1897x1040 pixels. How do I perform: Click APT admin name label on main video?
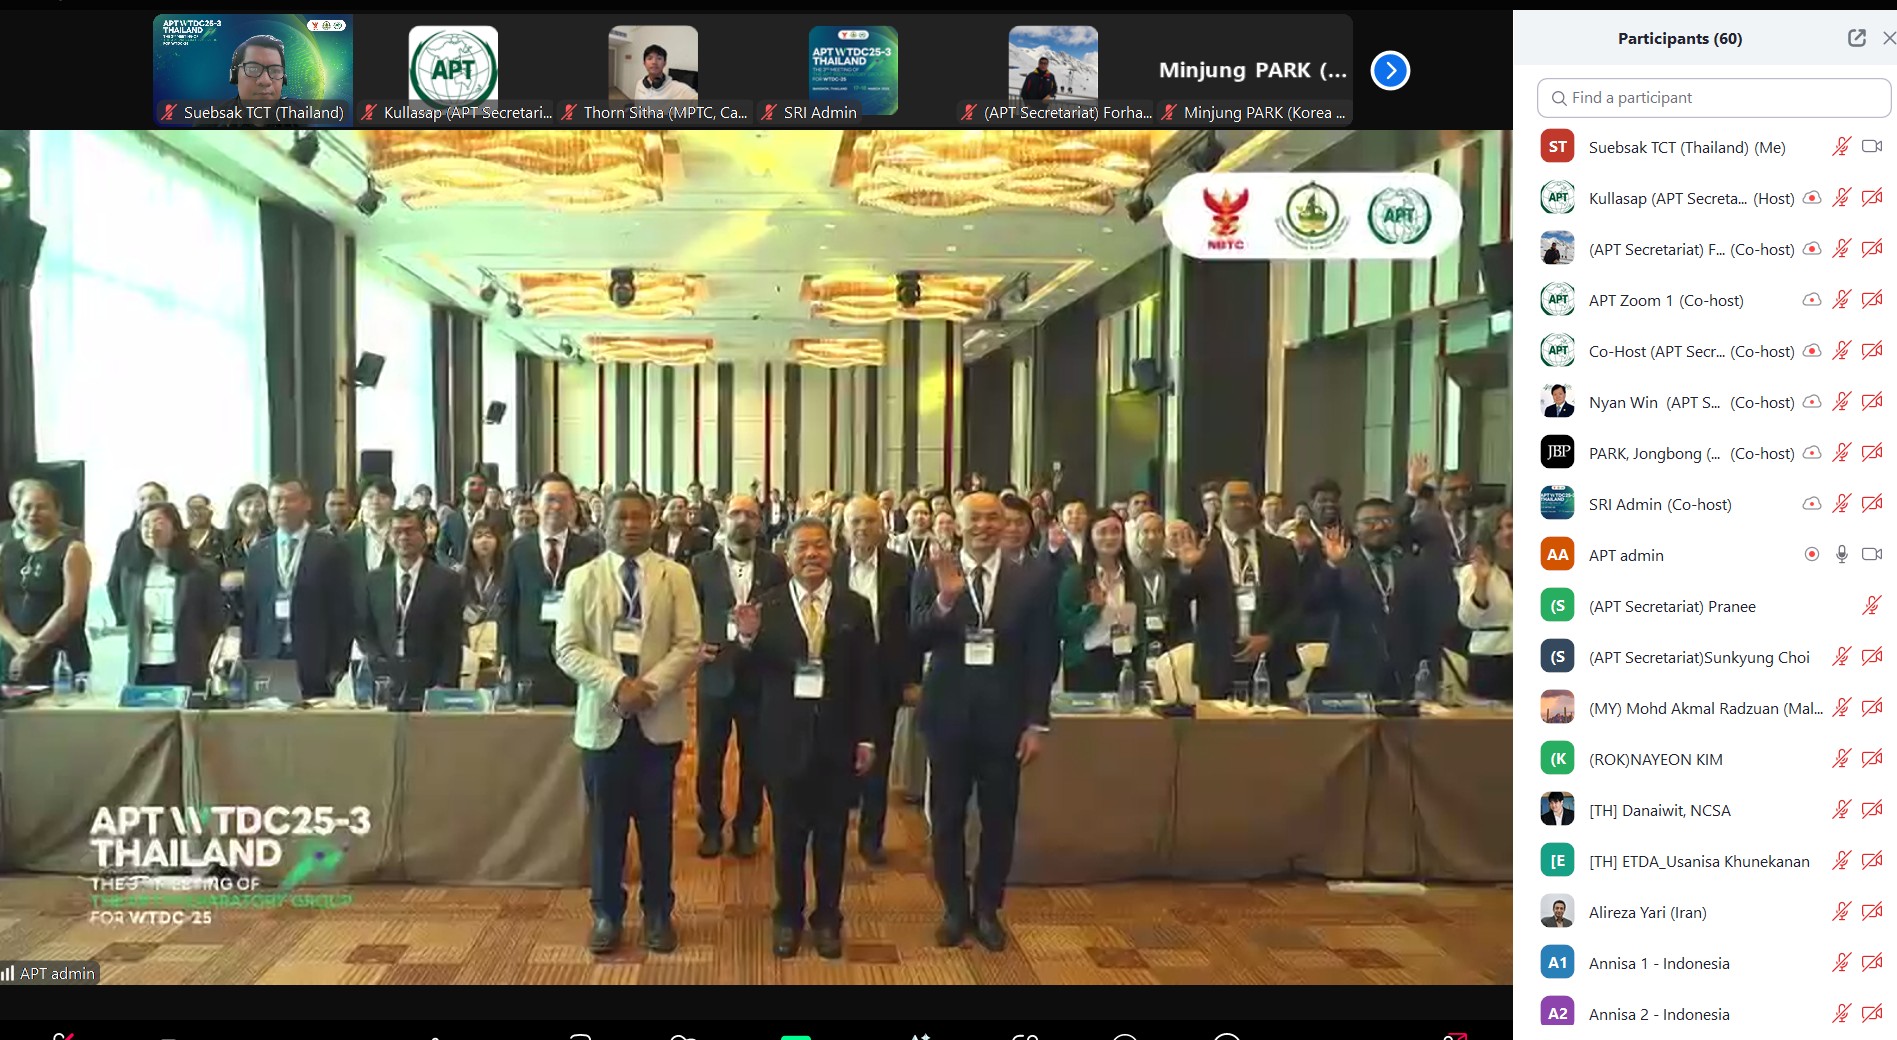(x=50, y=973)
